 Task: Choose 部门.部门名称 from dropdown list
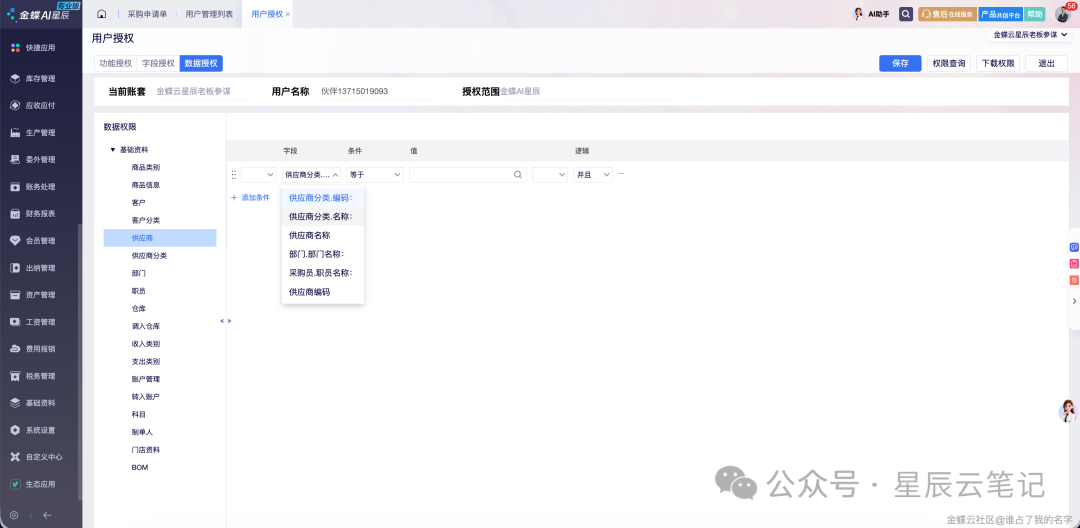[323, 254]
